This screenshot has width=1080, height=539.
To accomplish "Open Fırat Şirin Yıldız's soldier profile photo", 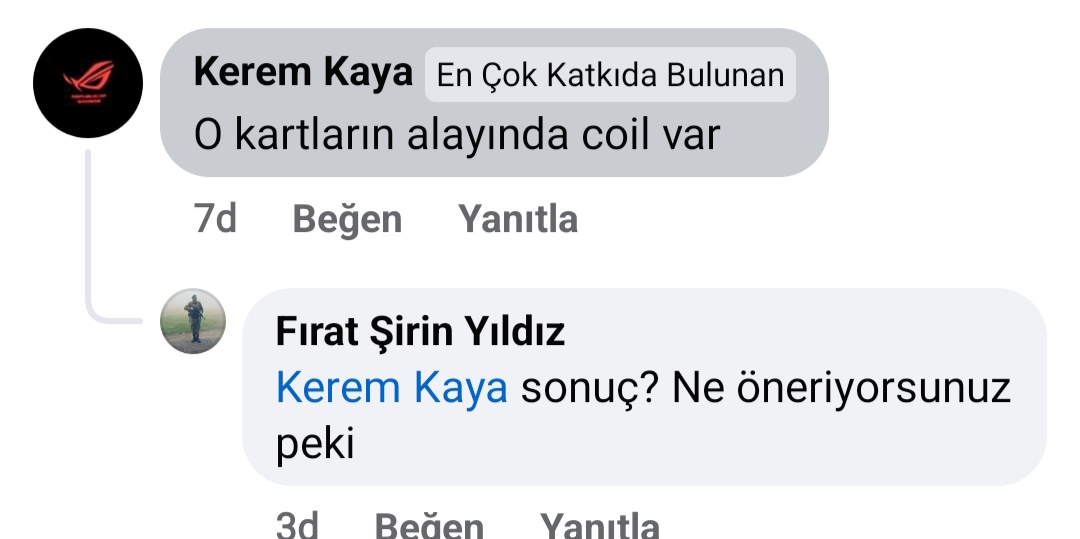I will point(193,321).
